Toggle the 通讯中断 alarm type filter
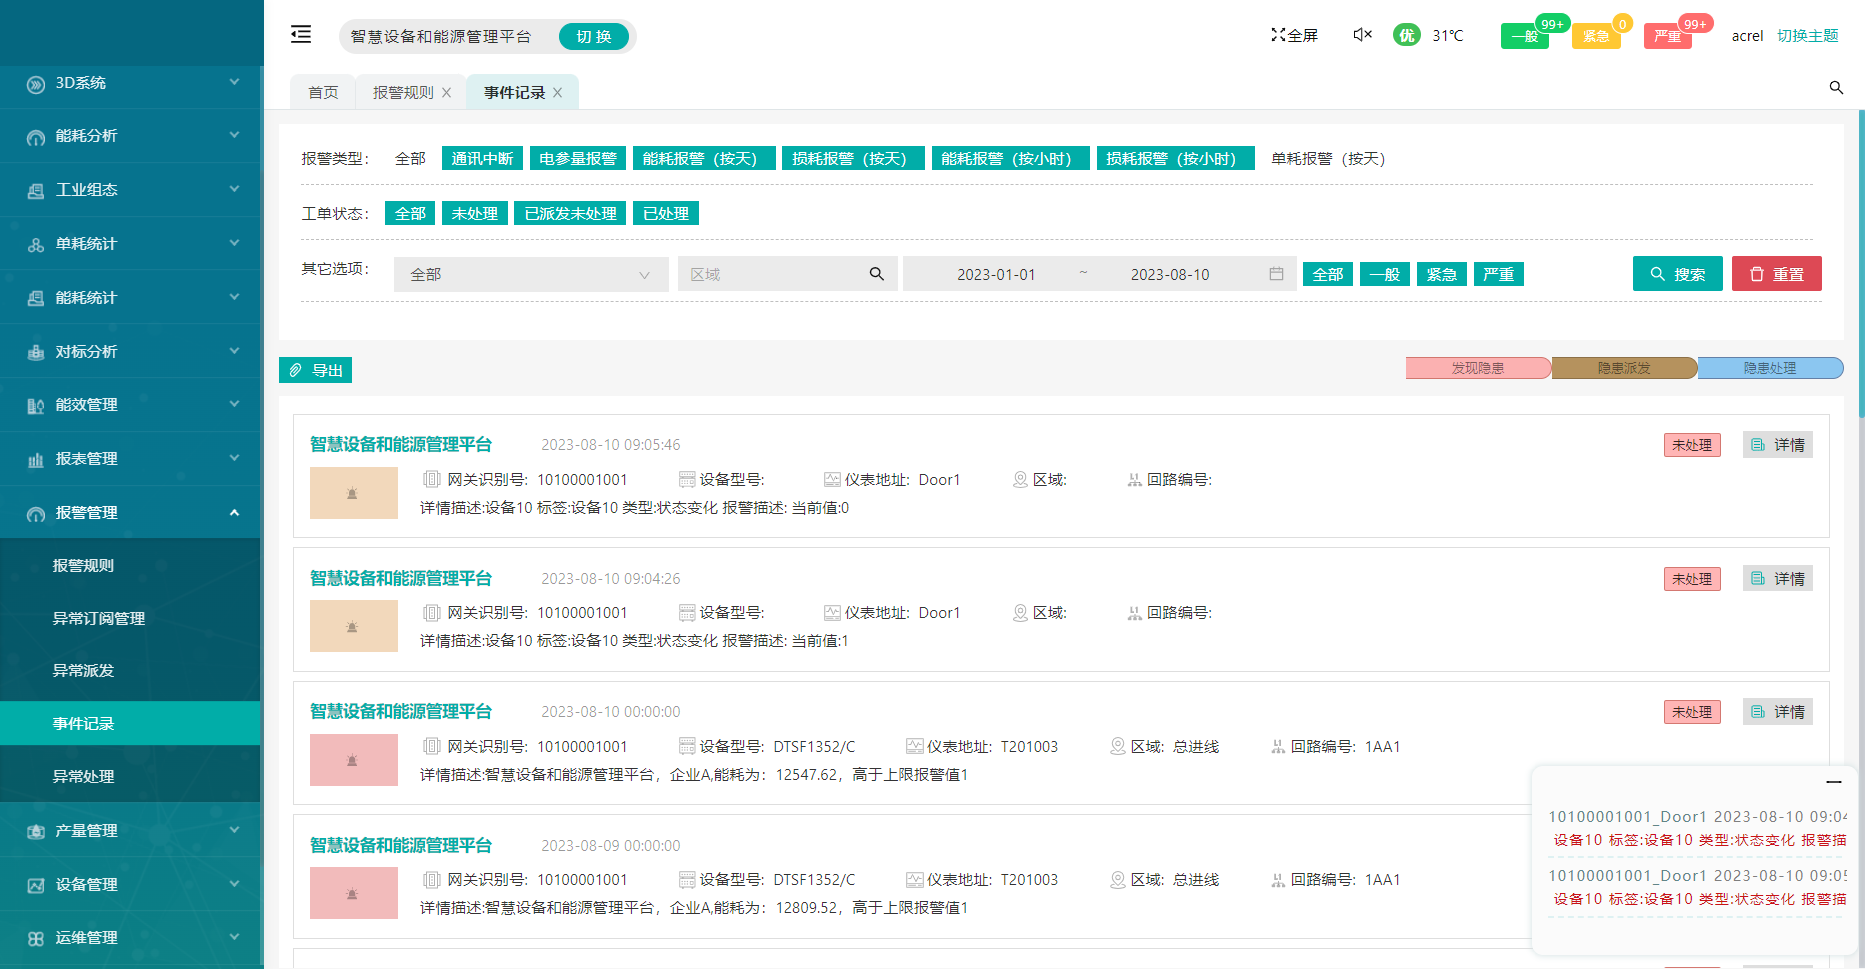 [x=482, y=159]
